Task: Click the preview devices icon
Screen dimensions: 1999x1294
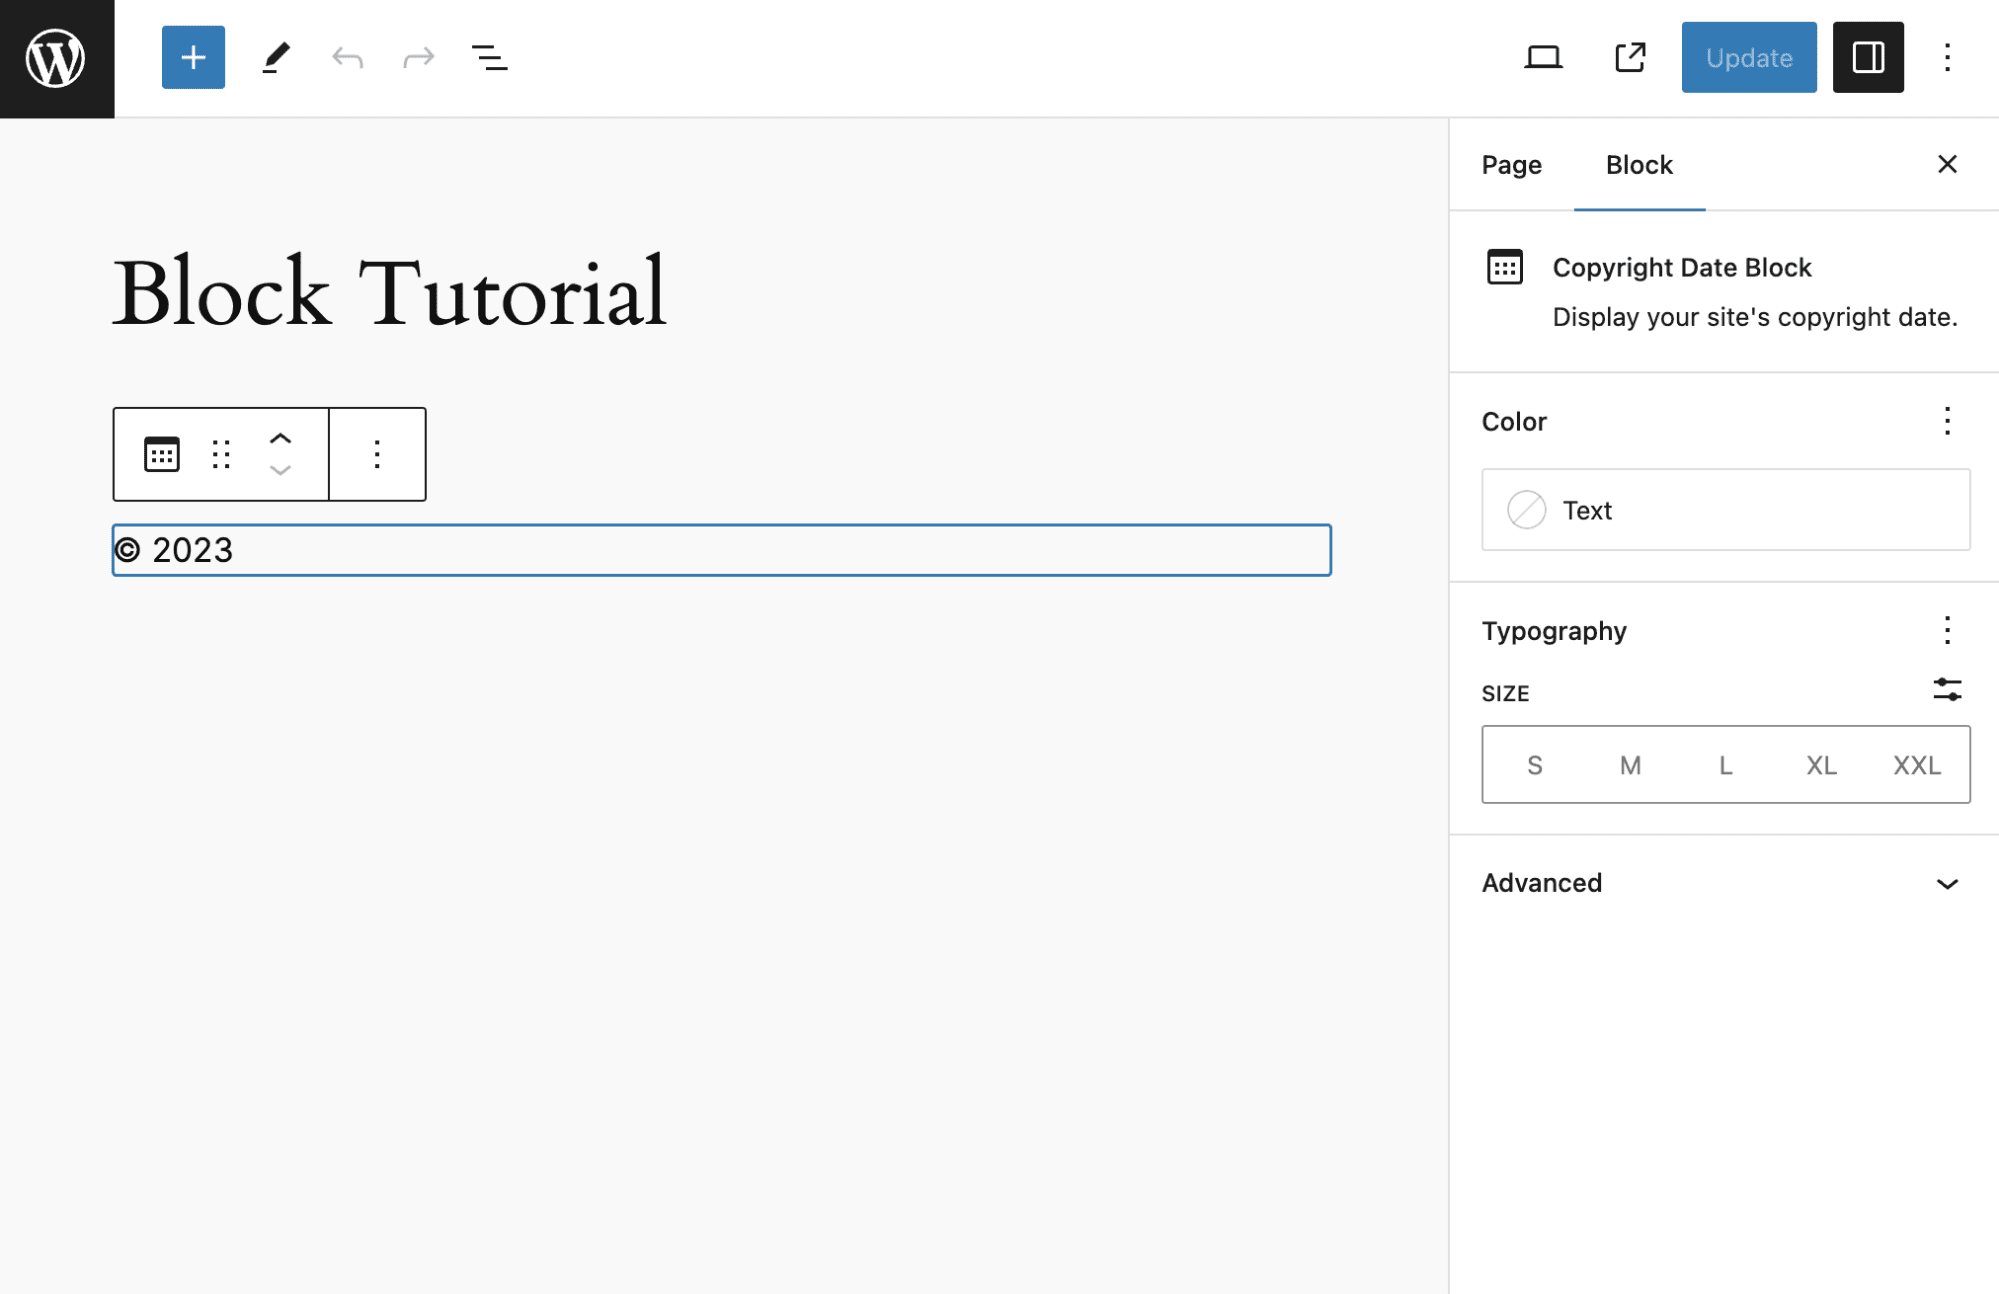Action: 1543,57
